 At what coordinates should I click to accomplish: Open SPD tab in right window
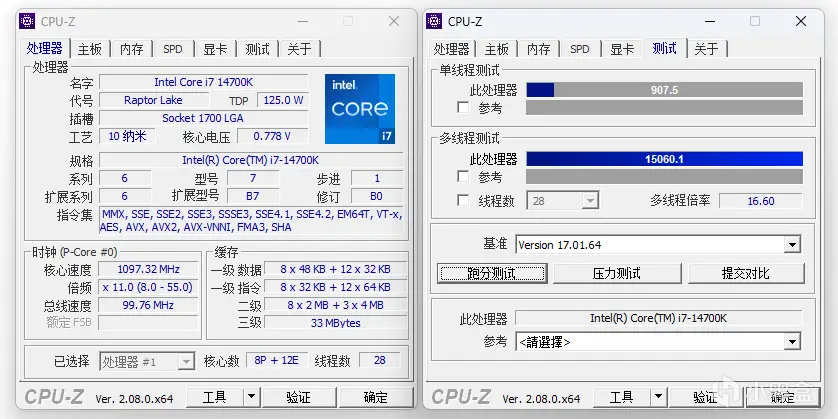click(579, 49)
